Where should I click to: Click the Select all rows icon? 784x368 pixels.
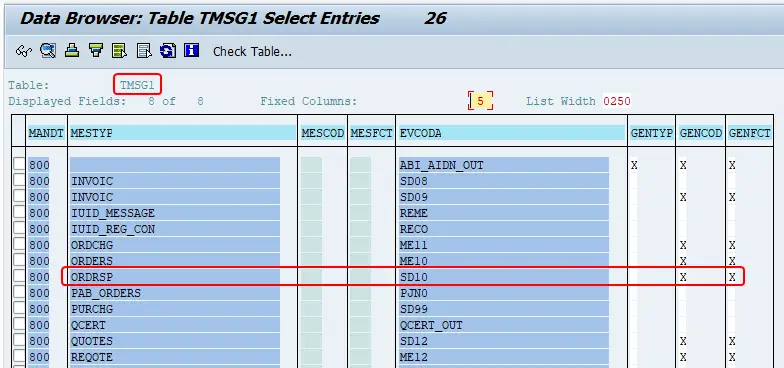coord(120,51)
